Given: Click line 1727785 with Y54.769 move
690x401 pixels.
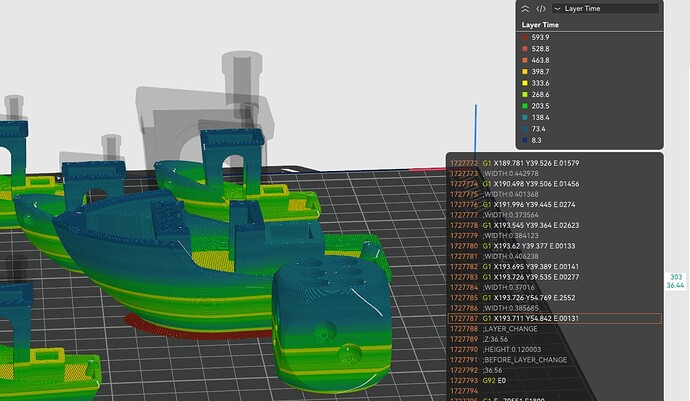Looking at the screenshot, I should 554,298.
